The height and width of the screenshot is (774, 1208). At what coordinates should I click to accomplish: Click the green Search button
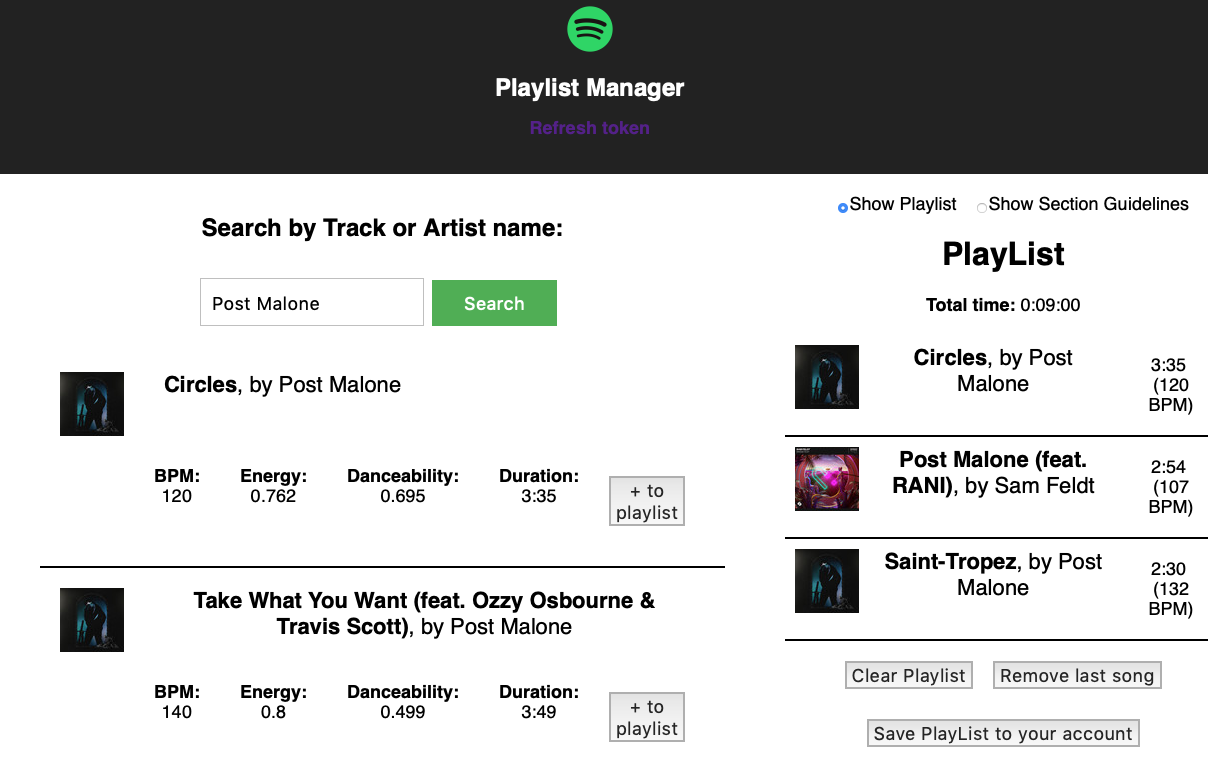pyautogui.click(x=494, y=303)
